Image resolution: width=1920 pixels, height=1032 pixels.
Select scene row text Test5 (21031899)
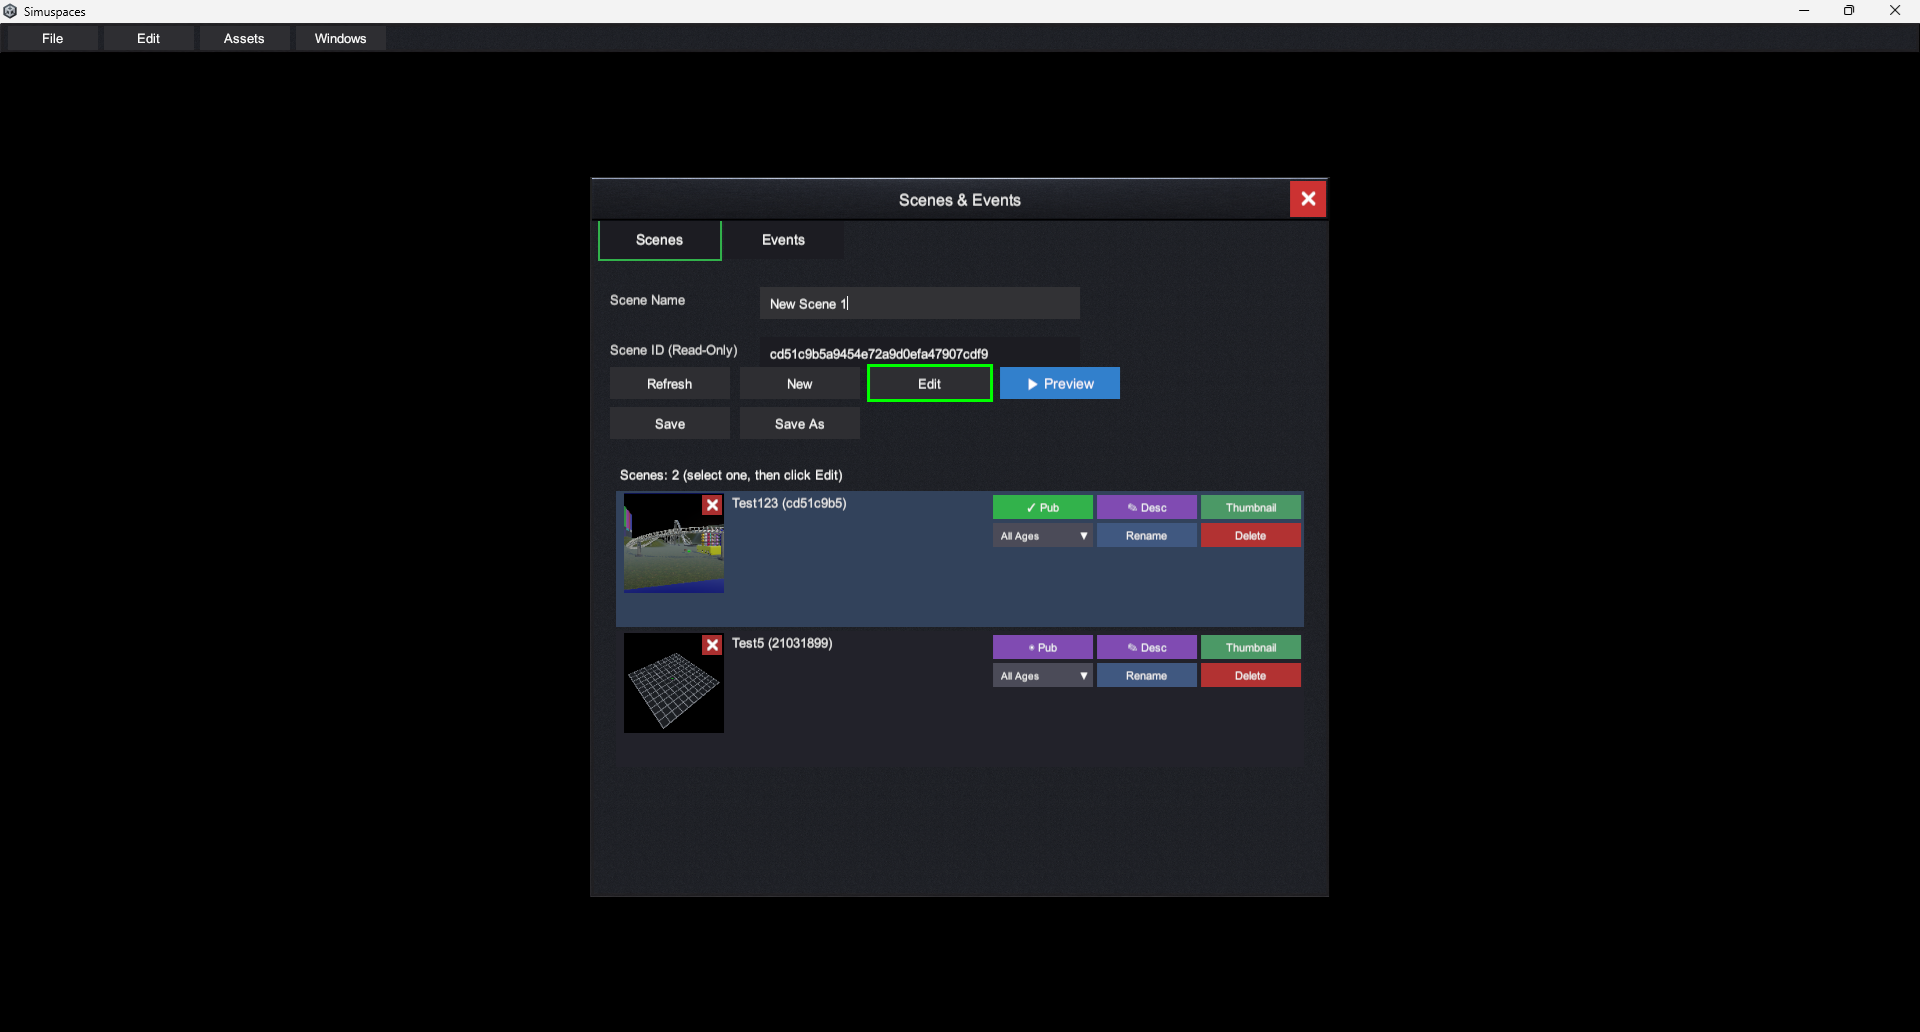pyautogui.click(x=782, y=643)
